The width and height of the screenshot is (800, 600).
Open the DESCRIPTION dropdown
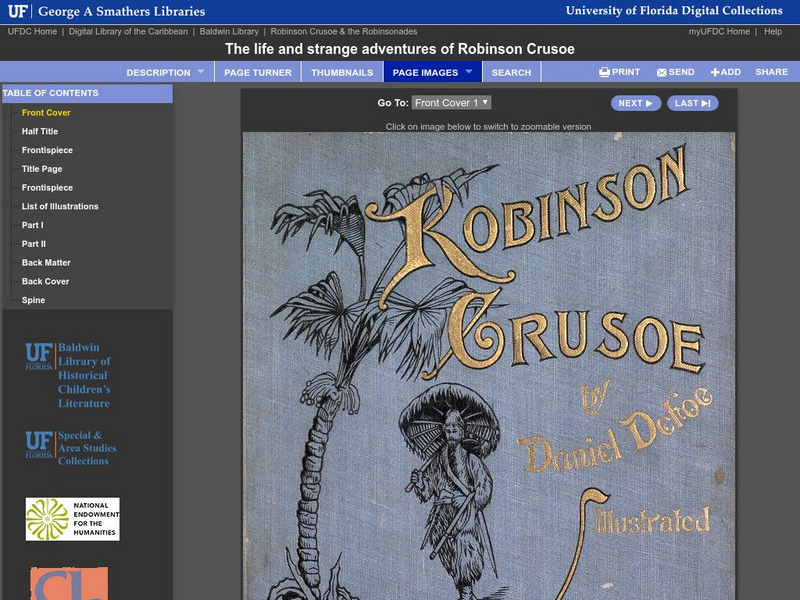pyautogui.click(x=158, y=71)
